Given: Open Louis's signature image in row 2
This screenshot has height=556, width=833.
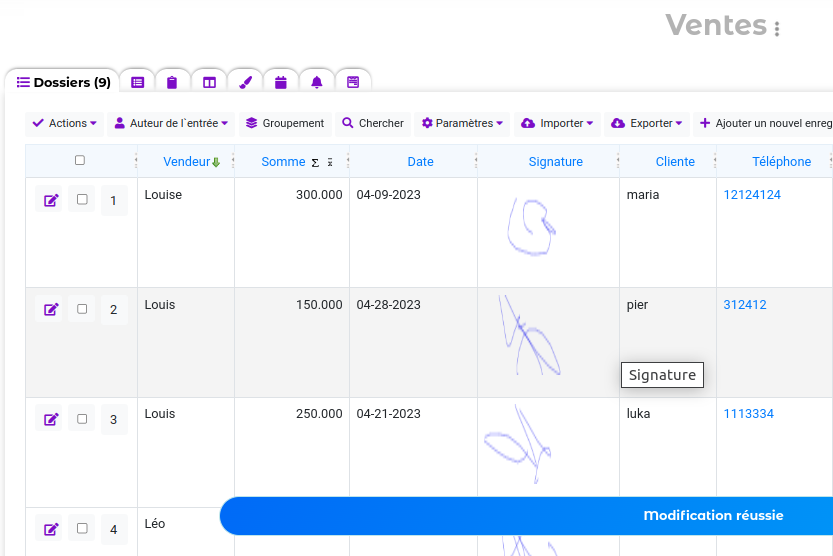Looking at the screenshot, I should (x=529, y=338).
